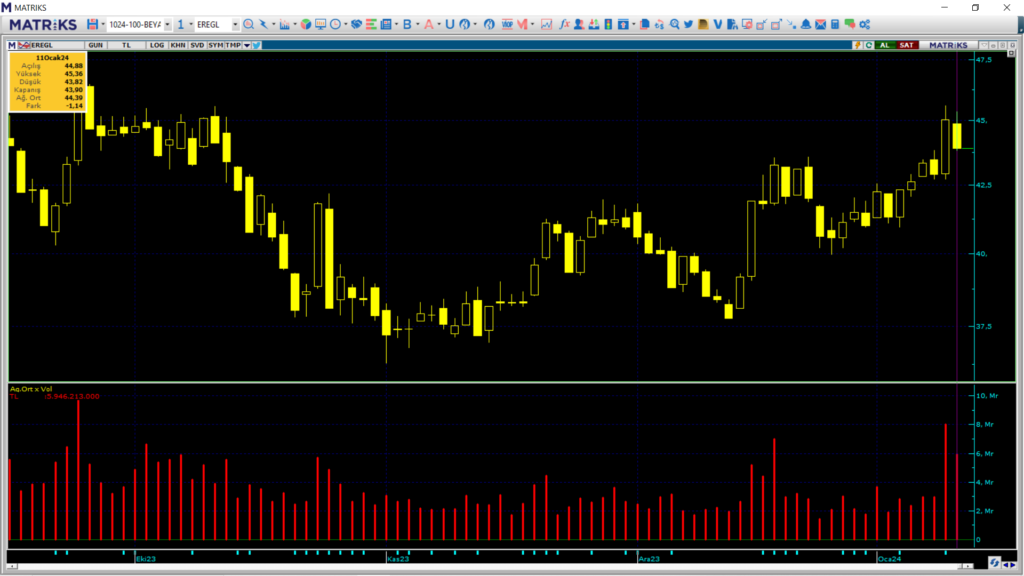The height and width of the screenshot is (576, 1024).
Task: Click the horizontal chart scrollbar
Action: pyautogui.click(x=500, y=563)
